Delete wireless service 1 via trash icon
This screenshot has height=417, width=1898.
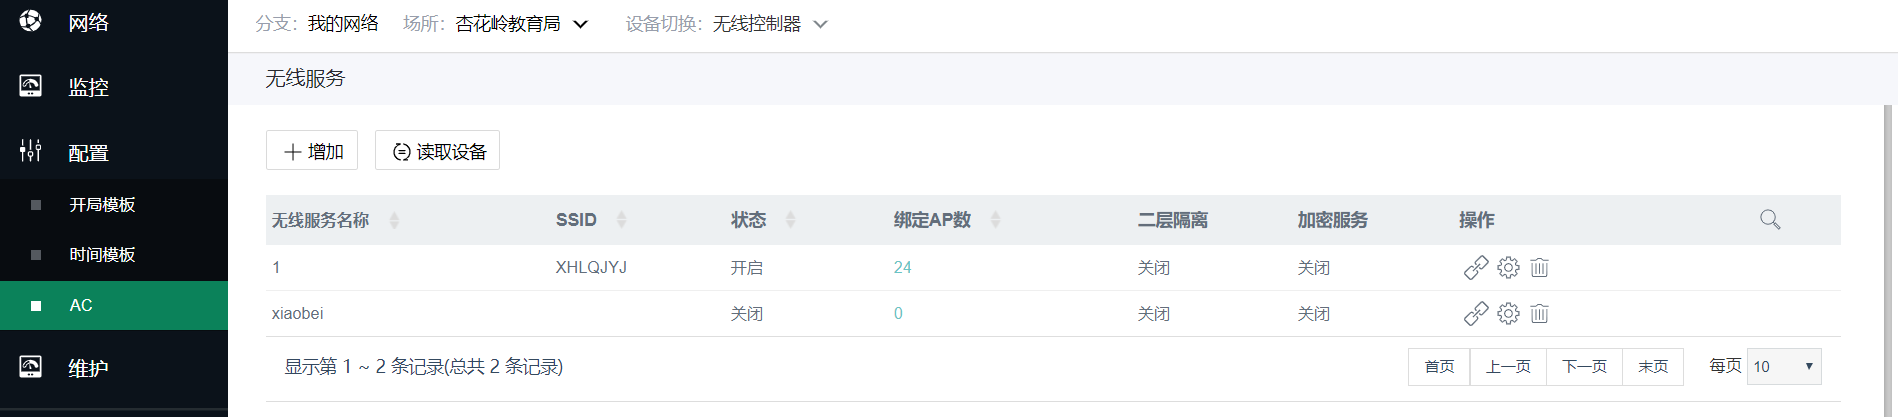point(1540,268)
